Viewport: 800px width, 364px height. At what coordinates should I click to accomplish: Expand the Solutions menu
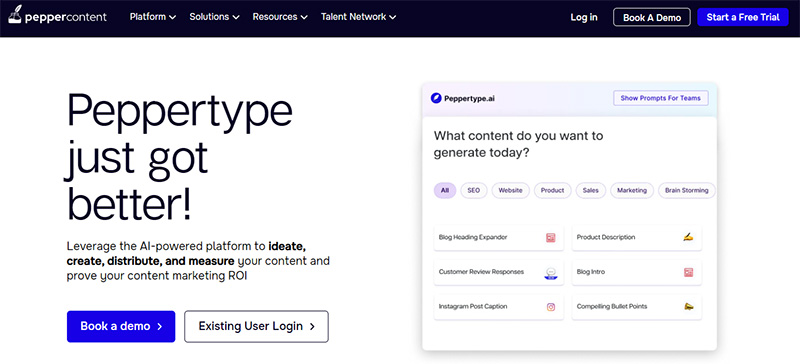(x=214, y=17)
